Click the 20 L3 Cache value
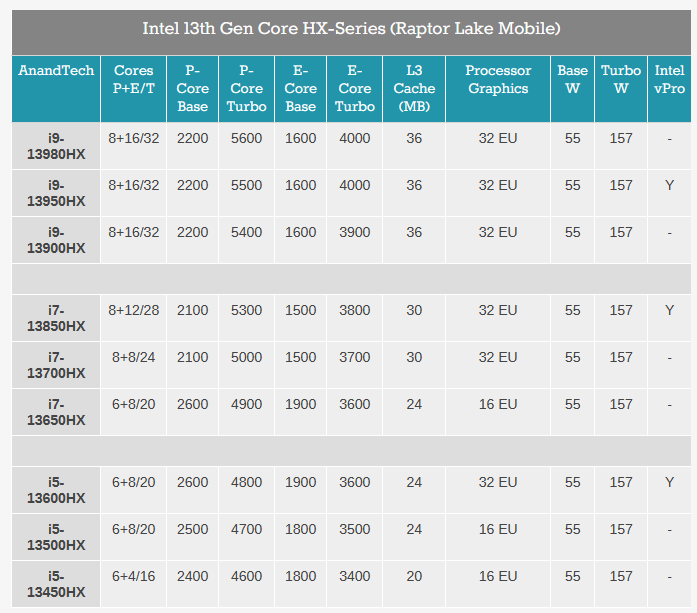697x613 pixels. (414, 577)
